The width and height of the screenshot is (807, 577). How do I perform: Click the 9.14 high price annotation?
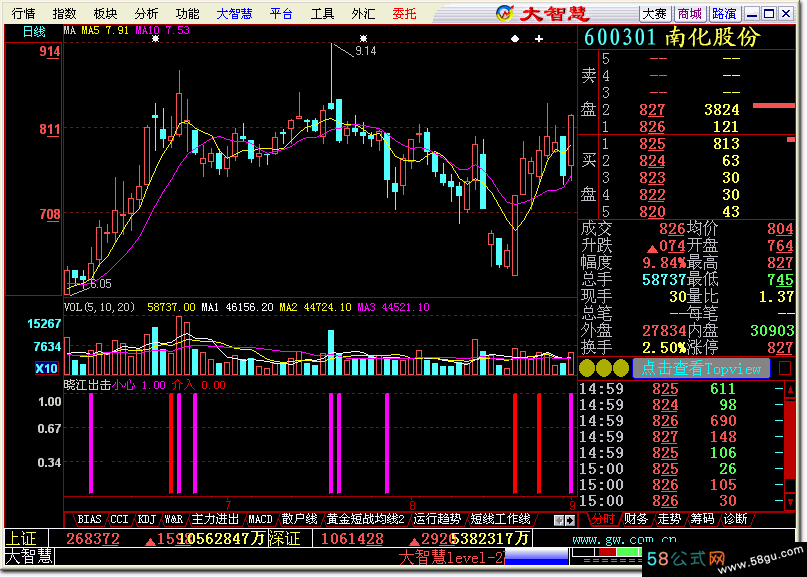(365, 51)
